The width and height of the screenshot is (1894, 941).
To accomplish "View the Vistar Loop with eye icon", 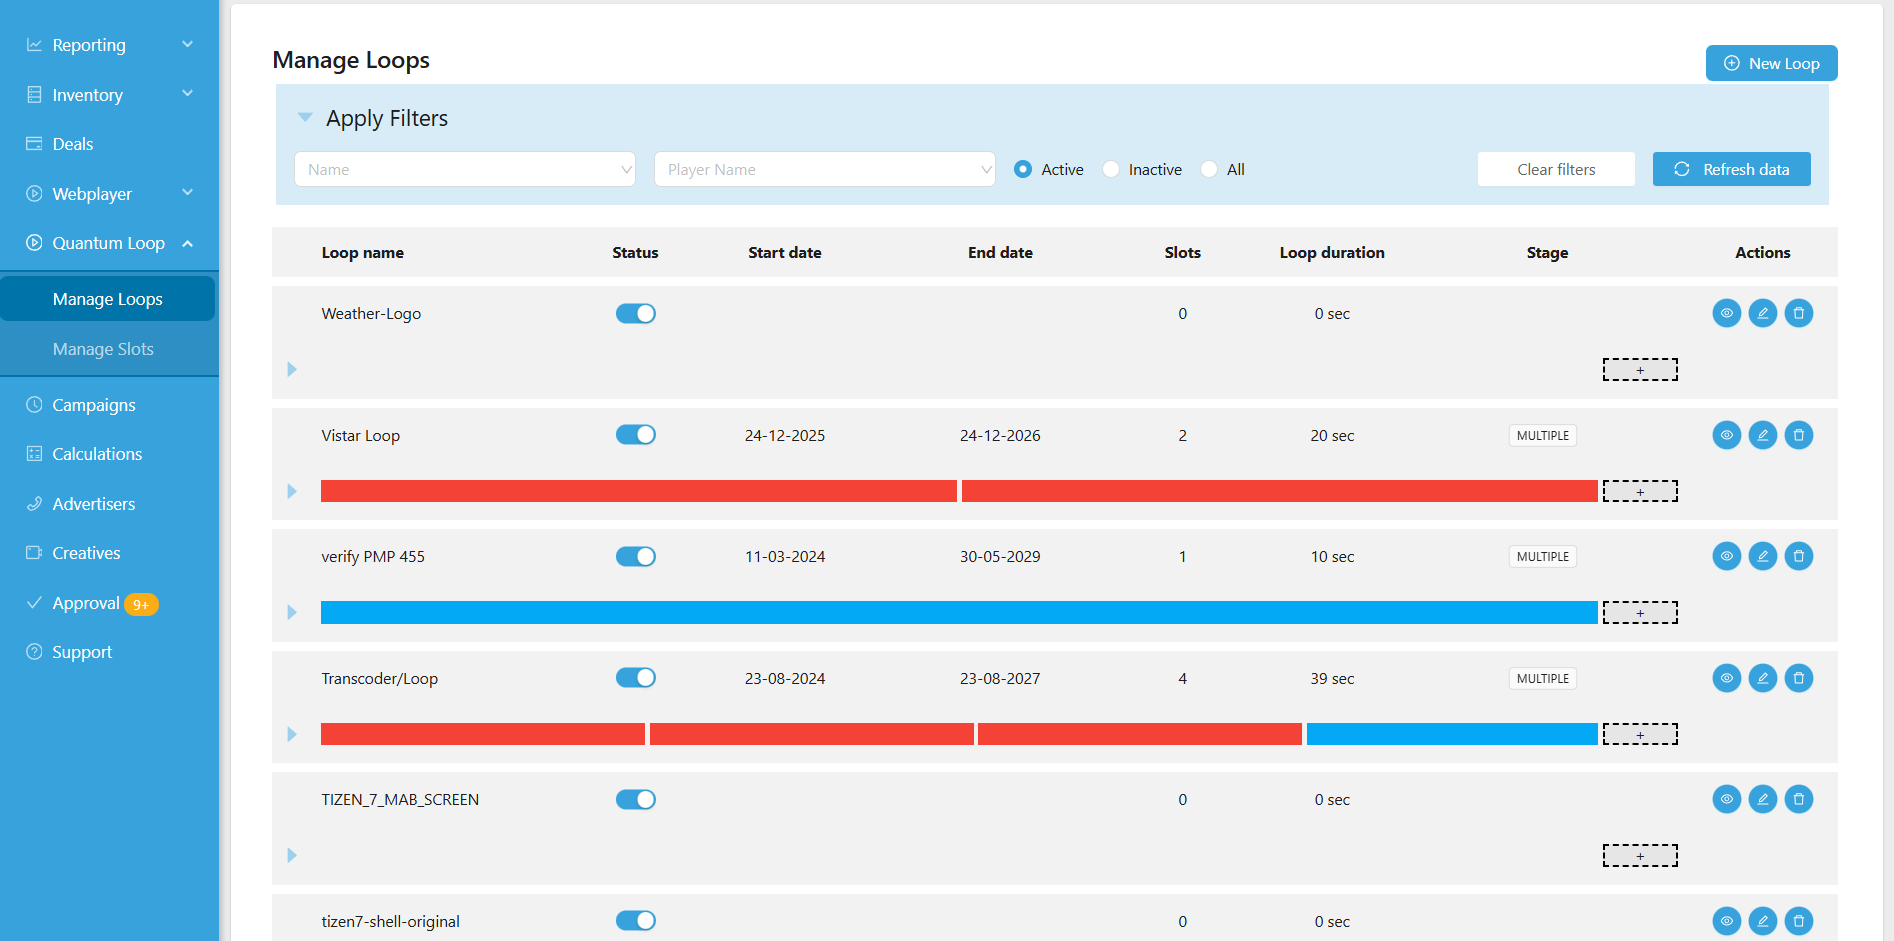I will tap(1726, 435).
